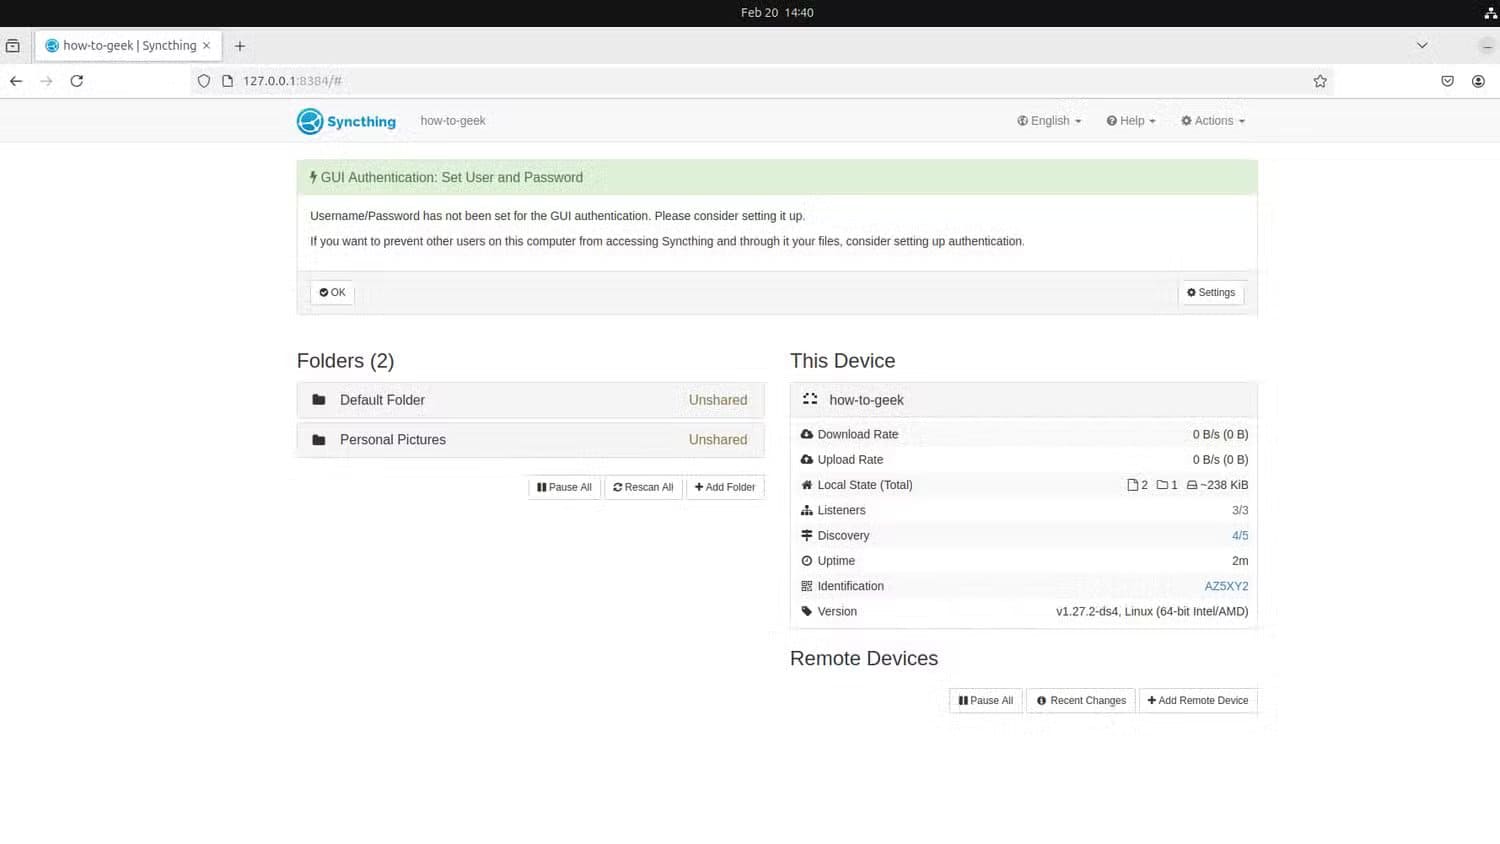Open the list all tabs chevron

coord(1422,45)
